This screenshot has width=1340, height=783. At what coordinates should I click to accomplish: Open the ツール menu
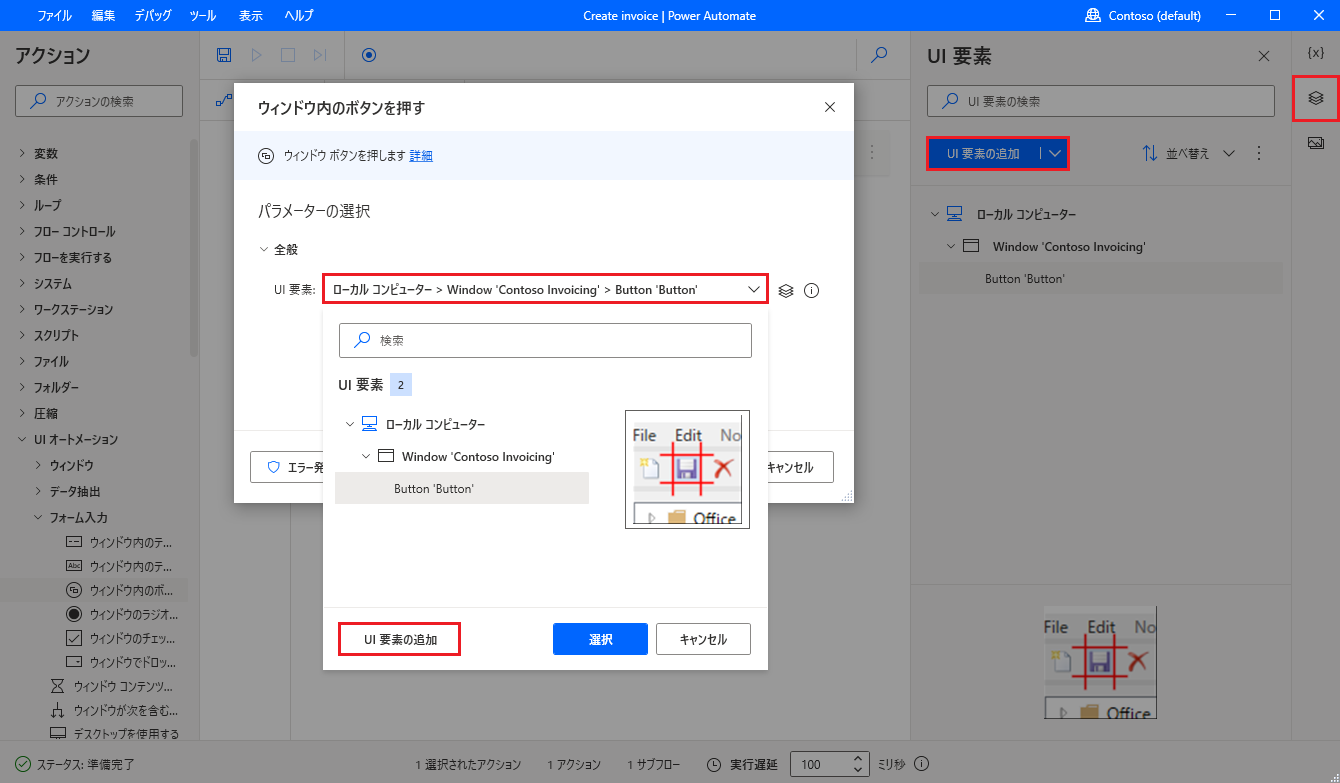[x=203, y=15]
